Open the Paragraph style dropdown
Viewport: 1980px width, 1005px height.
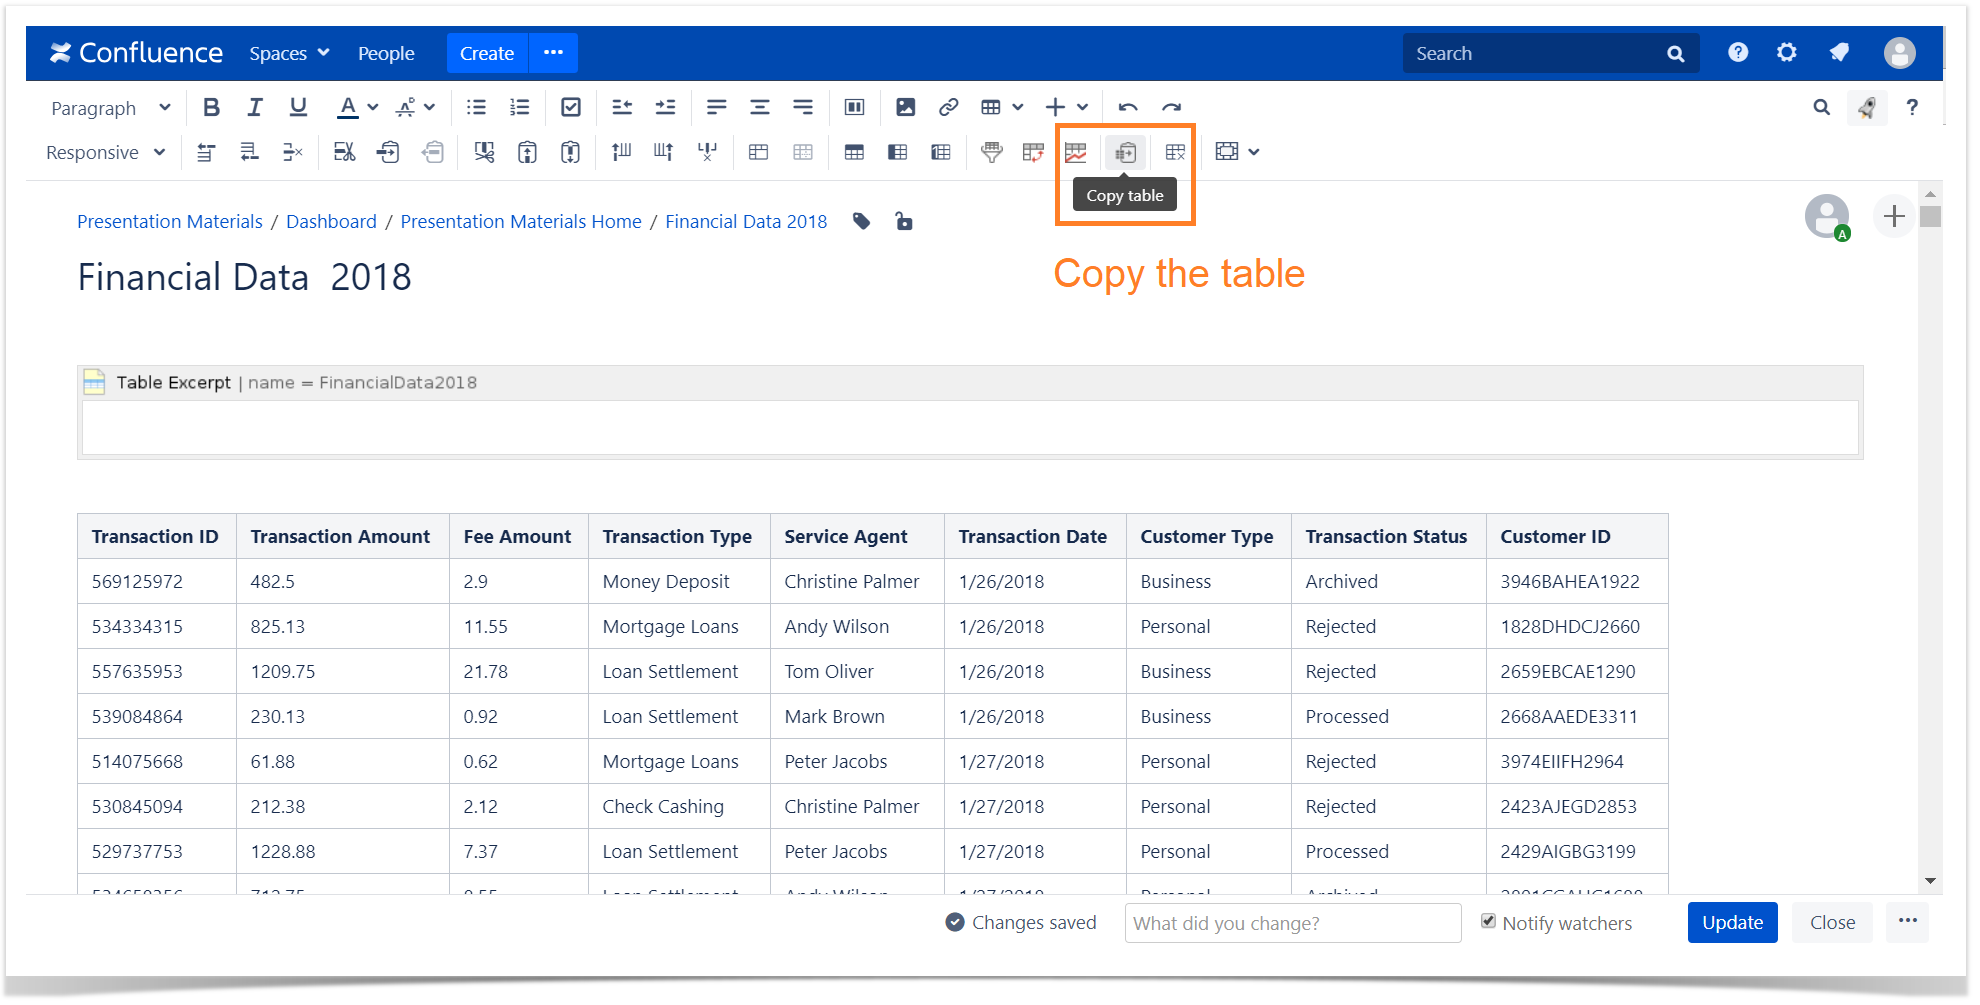pyautogui.click(x=110, y=108)
